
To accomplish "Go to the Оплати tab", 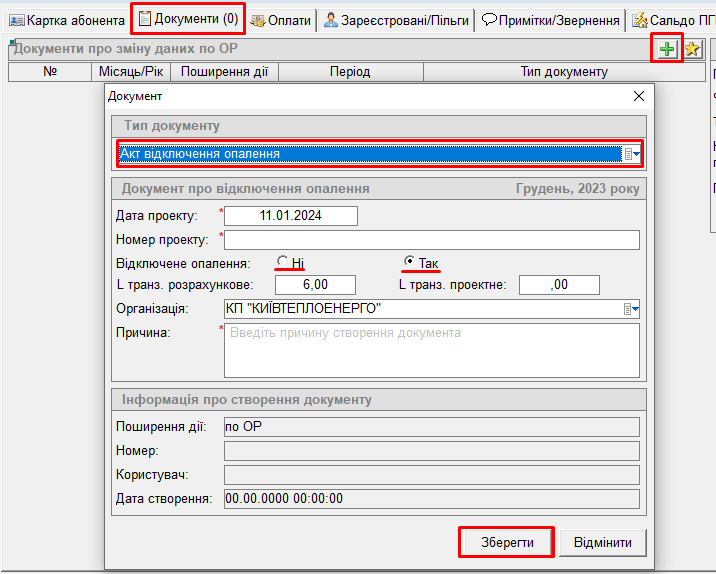I will click(x=281, y=19).
